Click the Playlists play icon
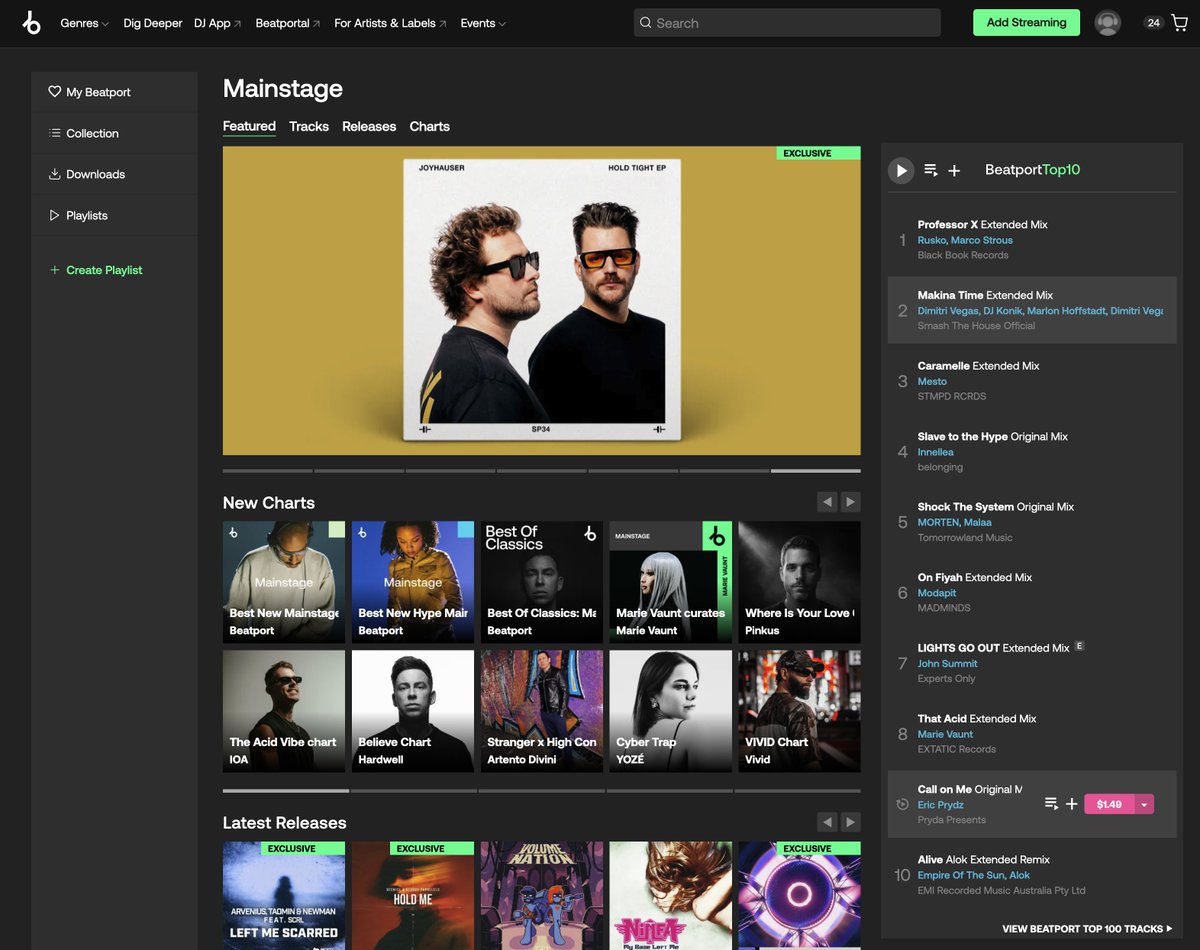Image resolution: width=1200 pixels, height=950 pixels. pos(55,215)
